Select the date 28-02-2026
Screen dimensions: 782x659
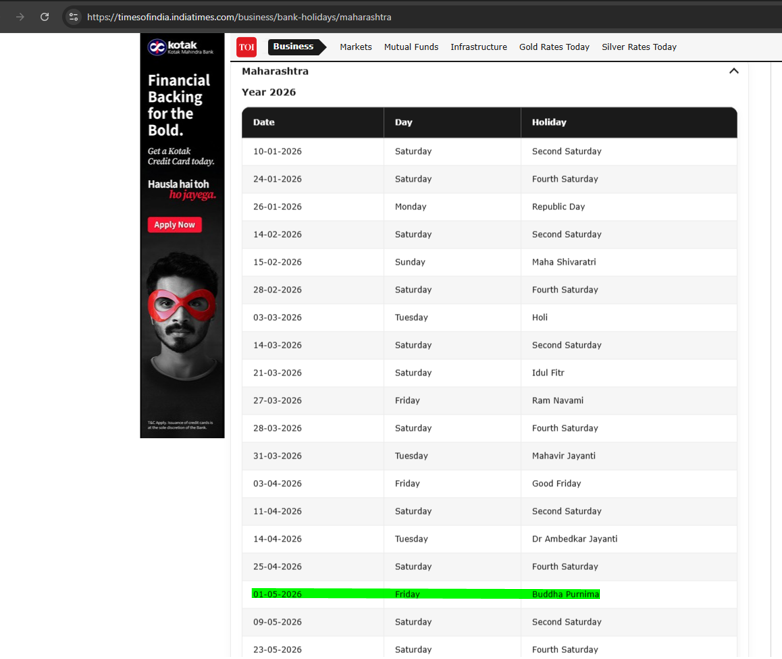click(x=277, y=289)
